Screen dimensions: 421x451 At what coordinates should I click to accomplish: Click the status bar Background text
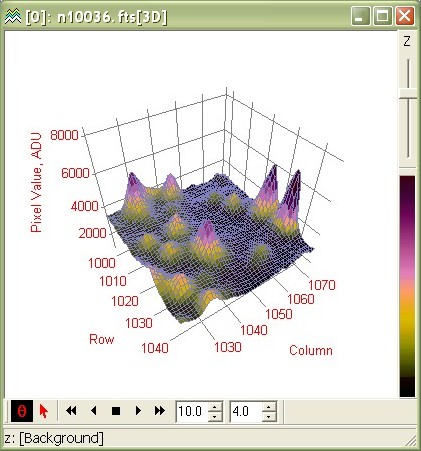click(x=62, y=438)
